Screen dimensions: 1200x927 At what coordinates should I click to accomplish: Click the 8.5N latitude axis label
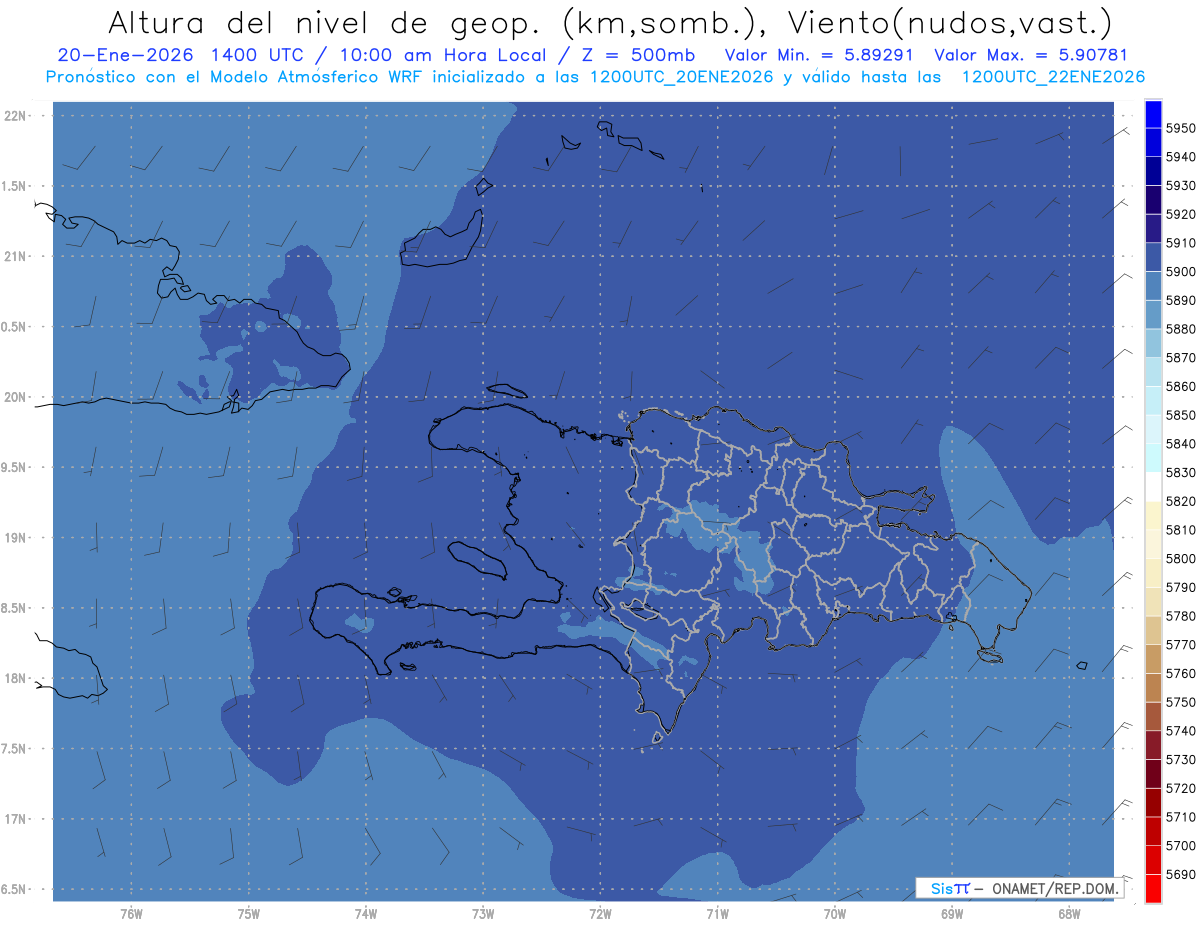tap(15, 608)
